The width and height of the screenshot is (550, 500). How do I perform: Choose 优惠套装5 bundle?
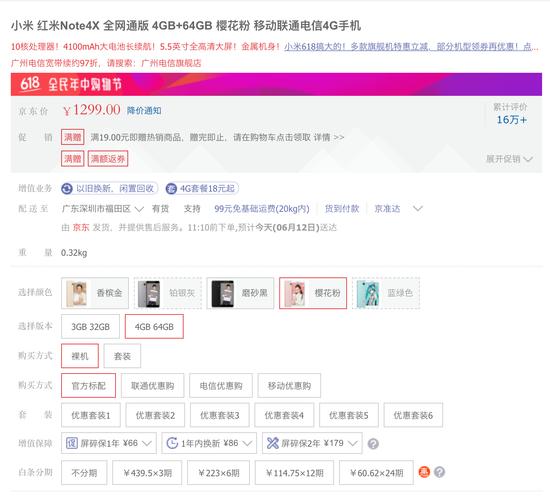[349, 415]
